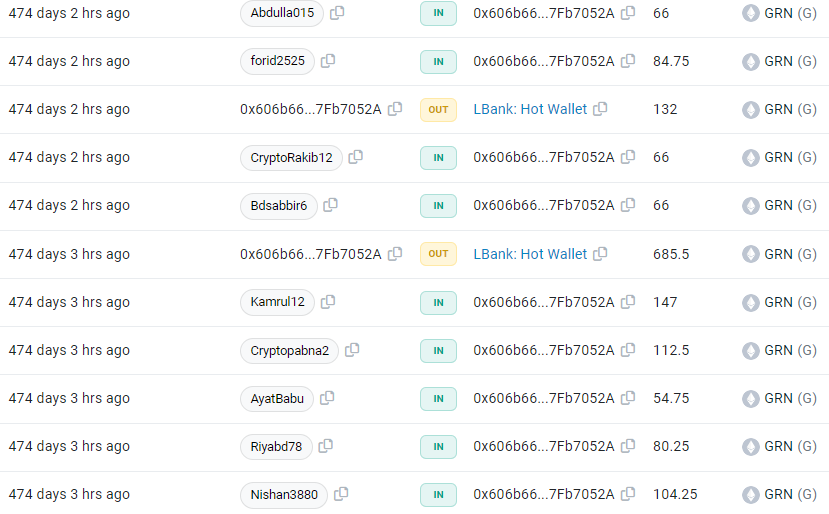Open GRN (G) token link in 54.75 row
The image size is (829, 514).
pos(790,399)
